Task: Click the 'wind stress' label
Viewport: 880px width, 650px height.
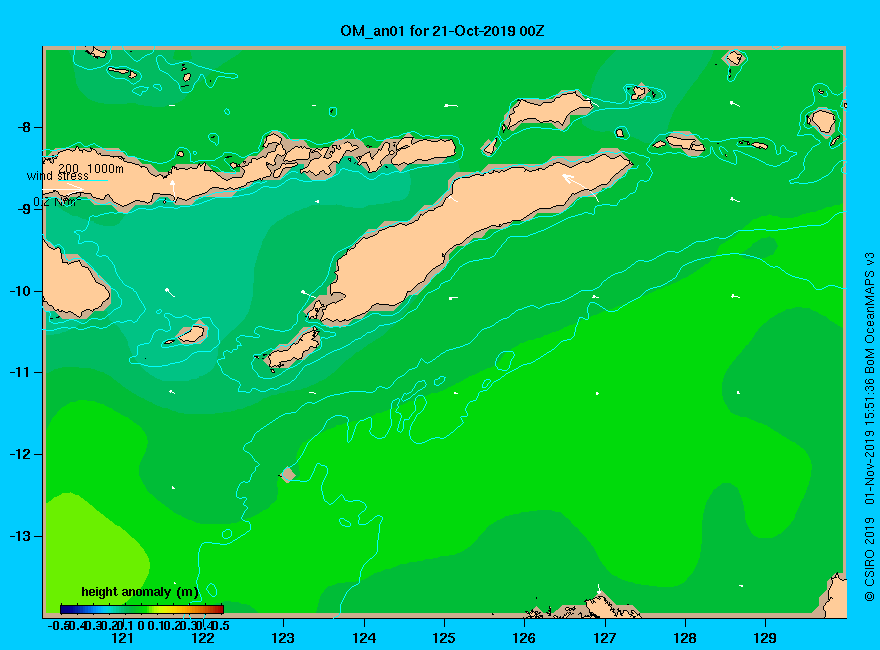Action: click(58, 176)
